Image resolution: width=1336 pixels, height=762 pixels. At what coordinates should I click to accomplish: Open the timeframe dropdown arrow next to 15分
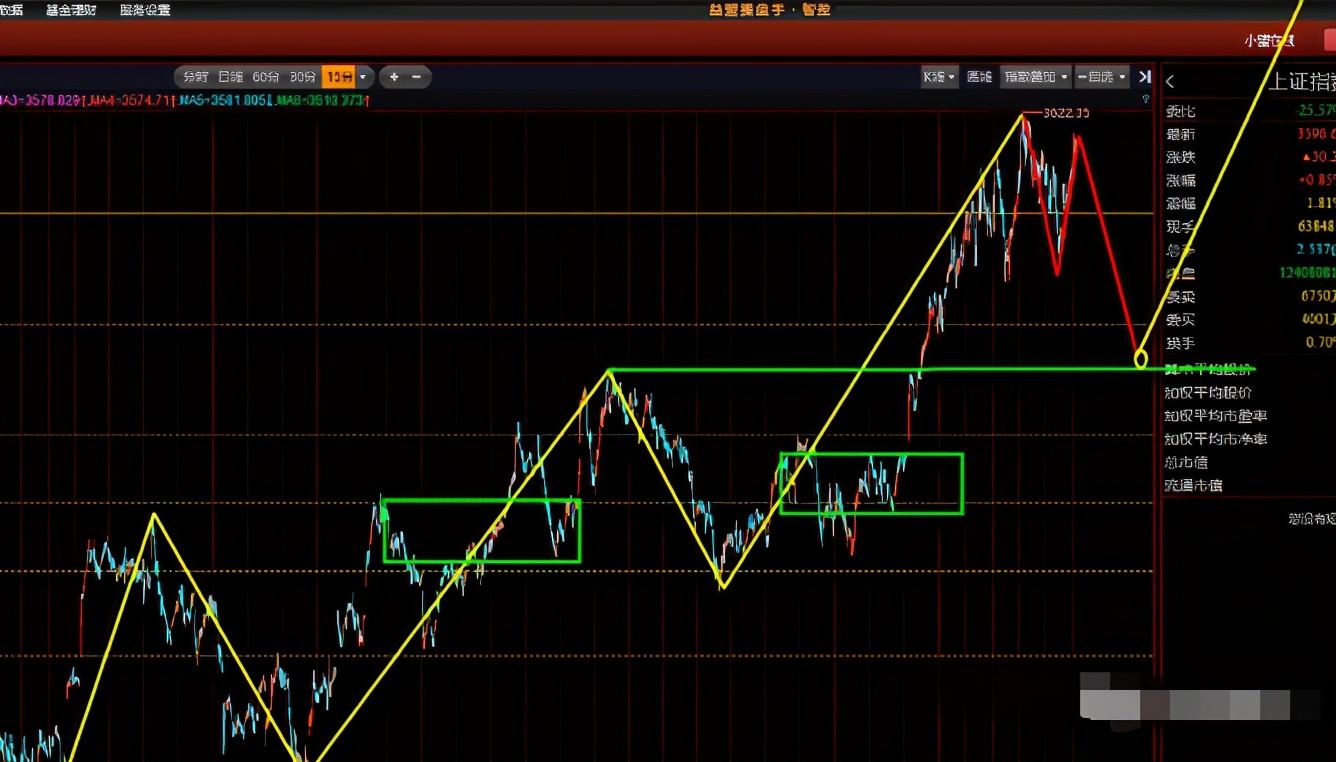point(364,77)
